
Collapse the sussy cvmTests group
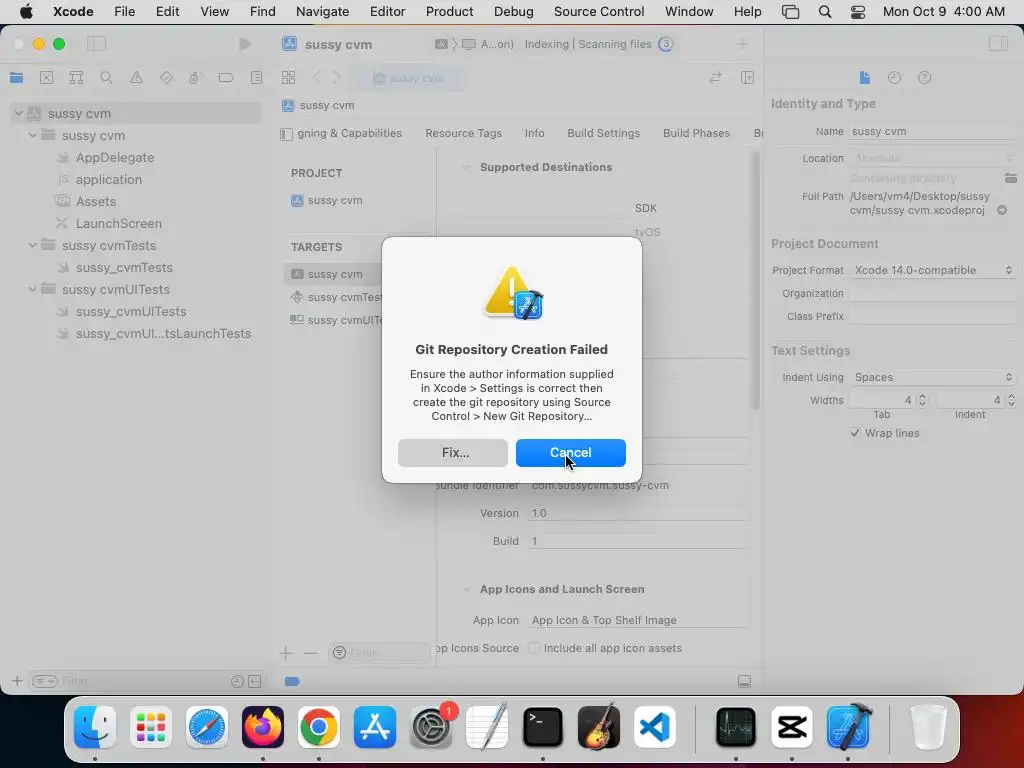tap(33, 246)
